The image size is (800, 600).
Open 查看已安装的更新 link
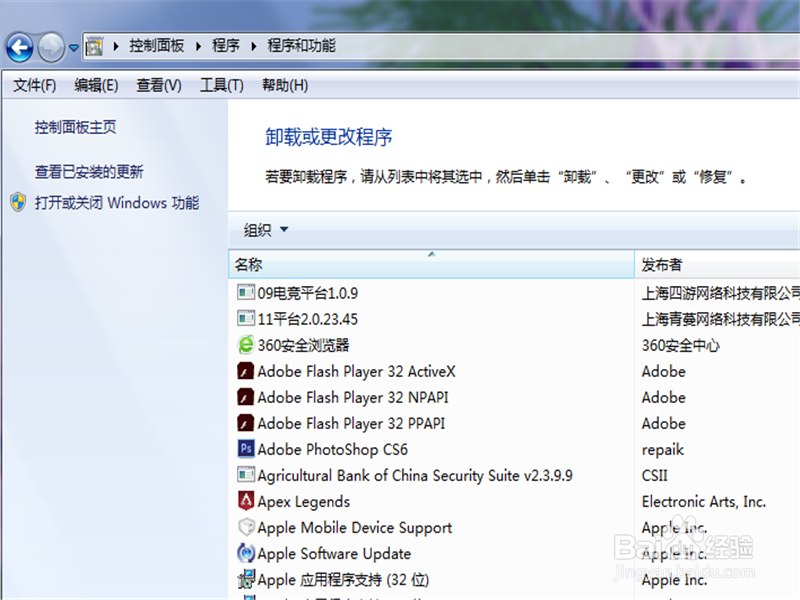click(x=89, y=172)
